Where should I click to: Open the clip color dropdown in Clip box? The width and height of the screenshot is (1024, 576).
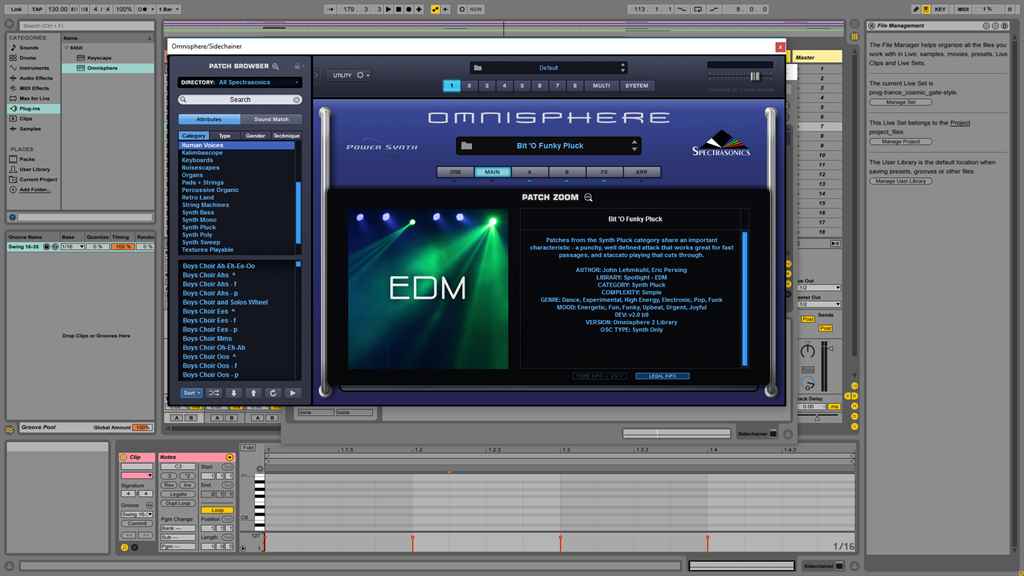(137, 475)
